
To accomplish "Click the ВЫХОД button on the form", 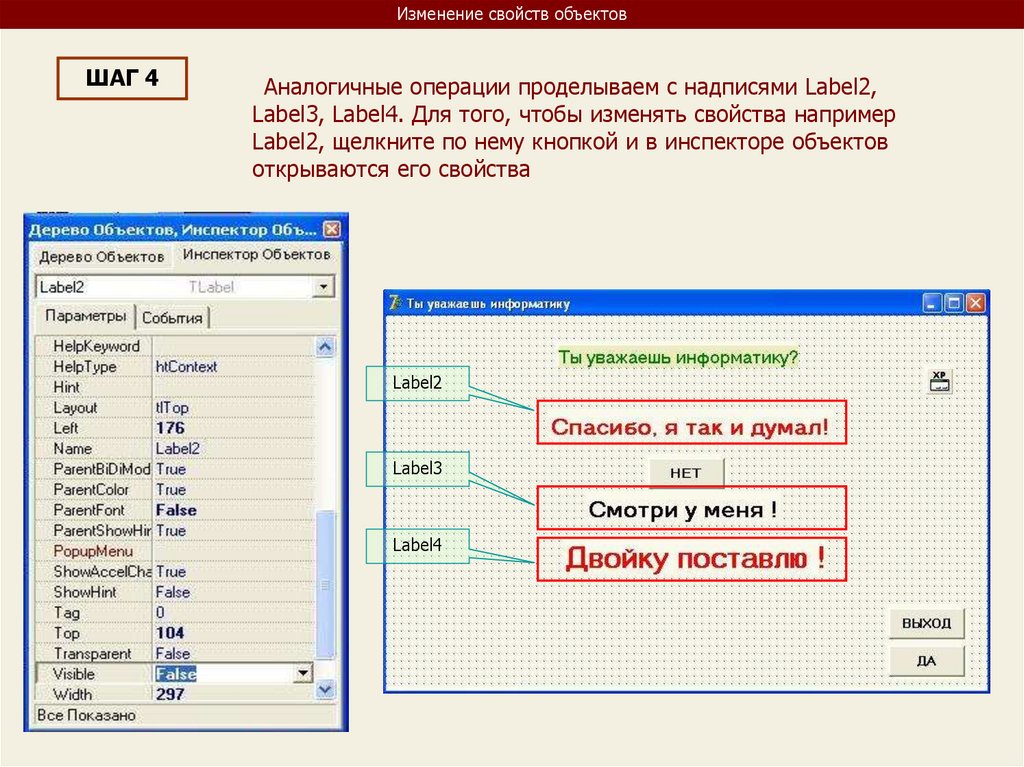I will coord(926,623).
